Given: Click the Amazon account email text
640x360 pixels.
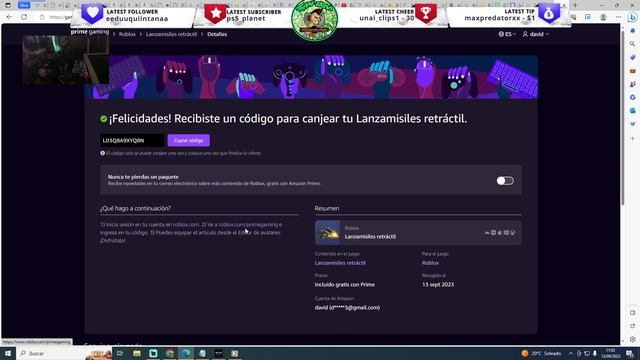Looking at the screenshot, I should pos(347,307).
